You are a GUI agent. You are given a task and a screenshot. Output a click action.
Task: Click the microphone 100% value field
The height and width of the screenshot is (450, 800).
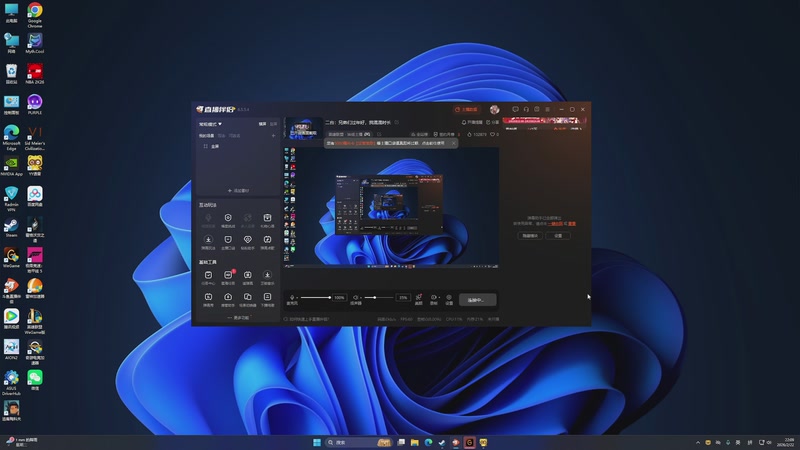(339, 297)
